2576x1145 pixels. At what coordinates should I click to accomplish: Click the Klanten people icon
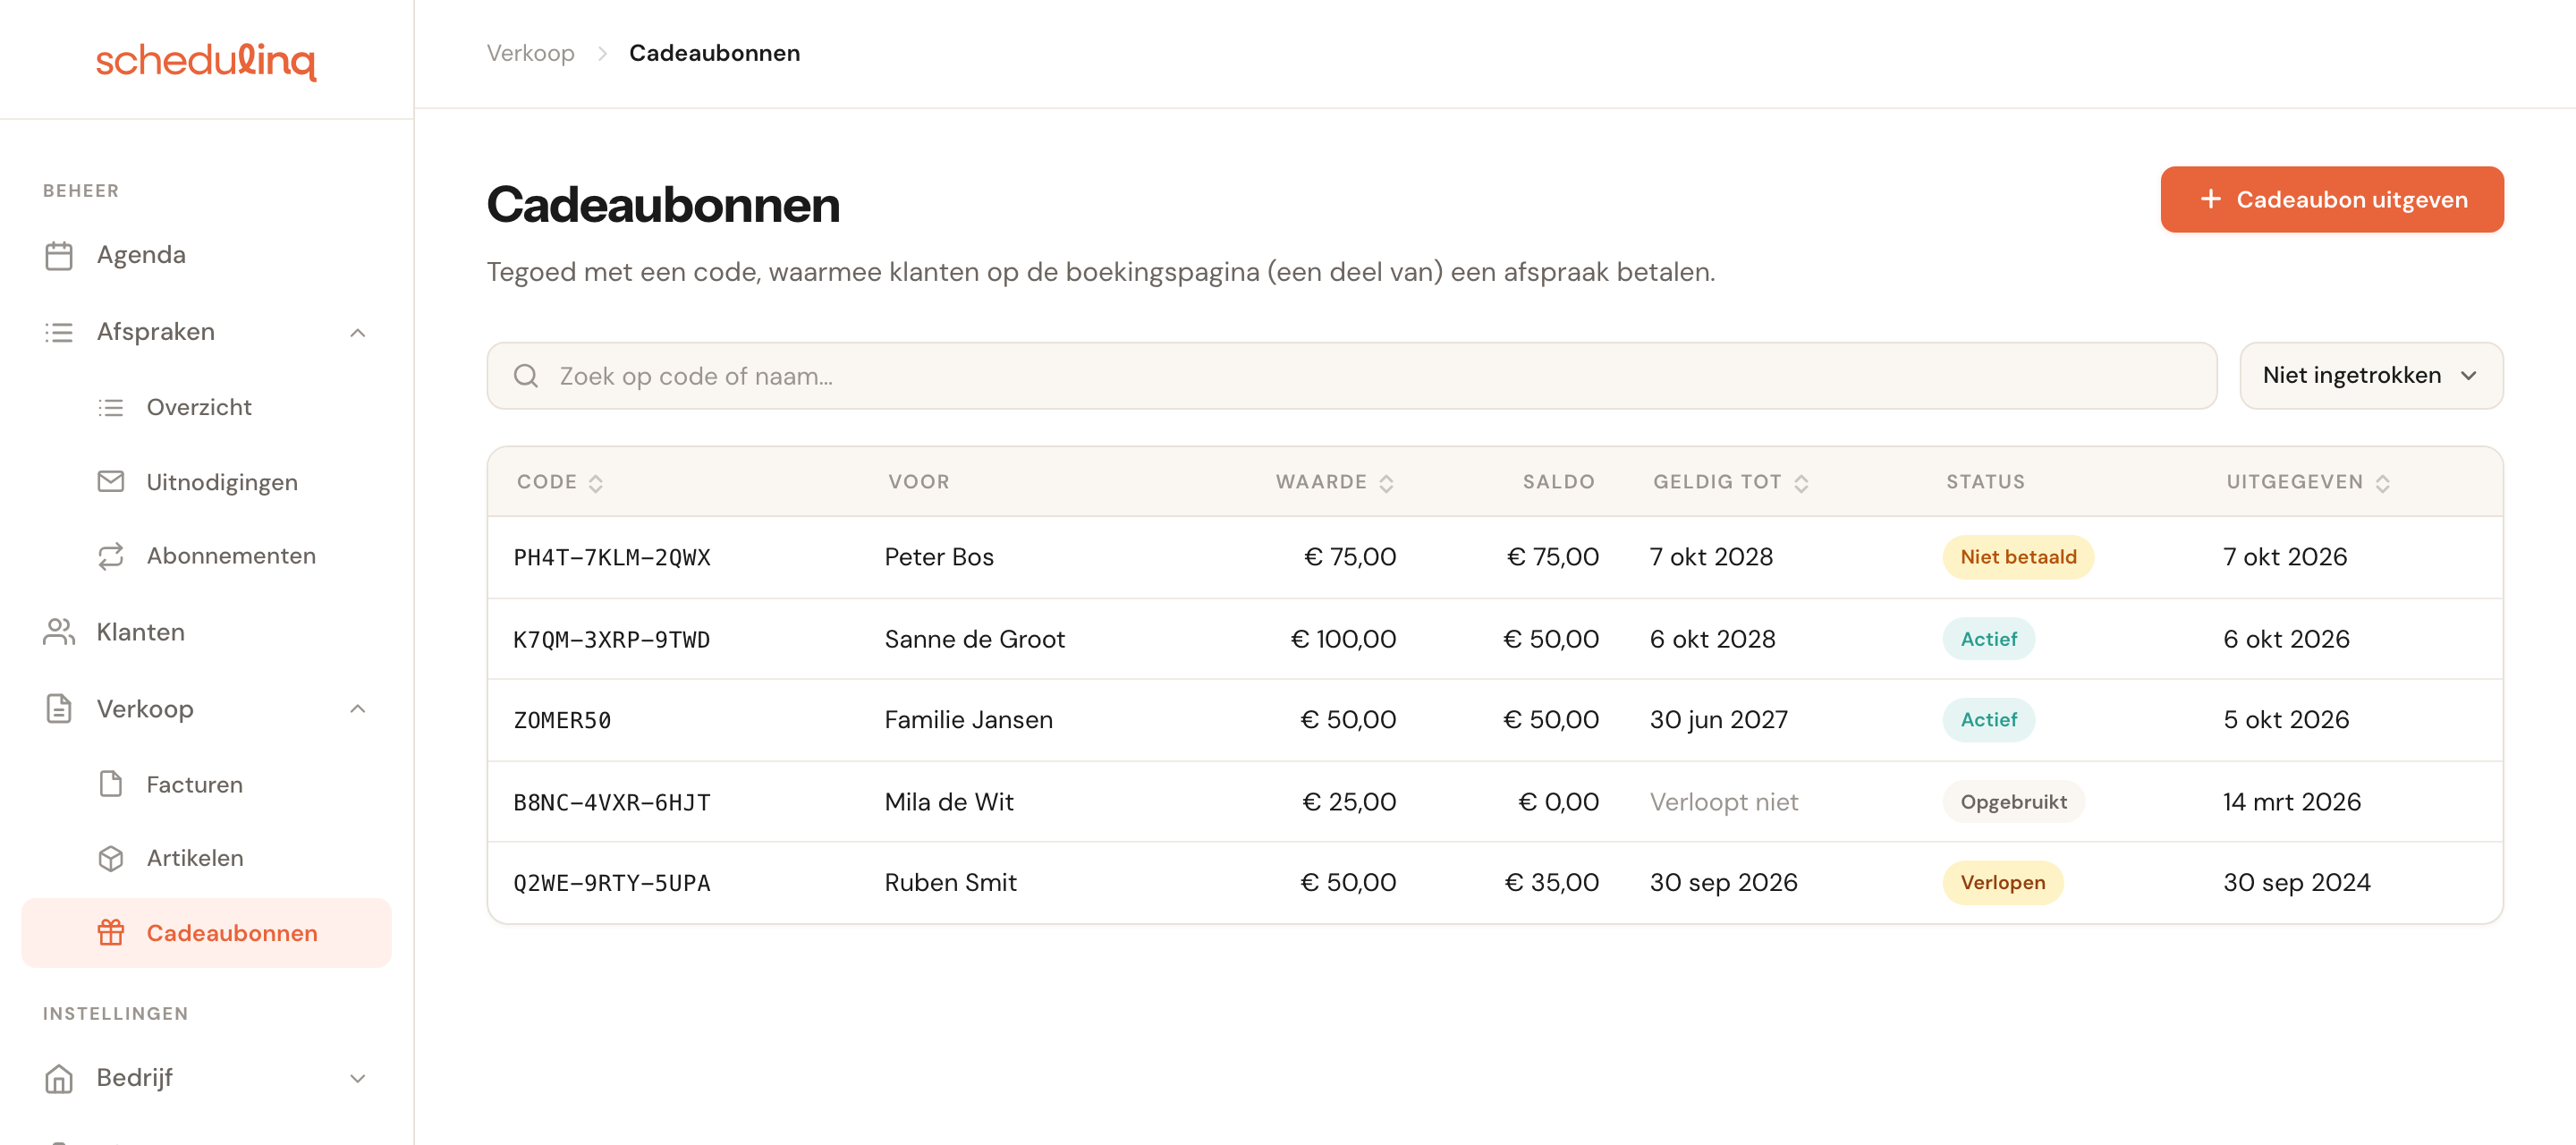coord(59,632)
